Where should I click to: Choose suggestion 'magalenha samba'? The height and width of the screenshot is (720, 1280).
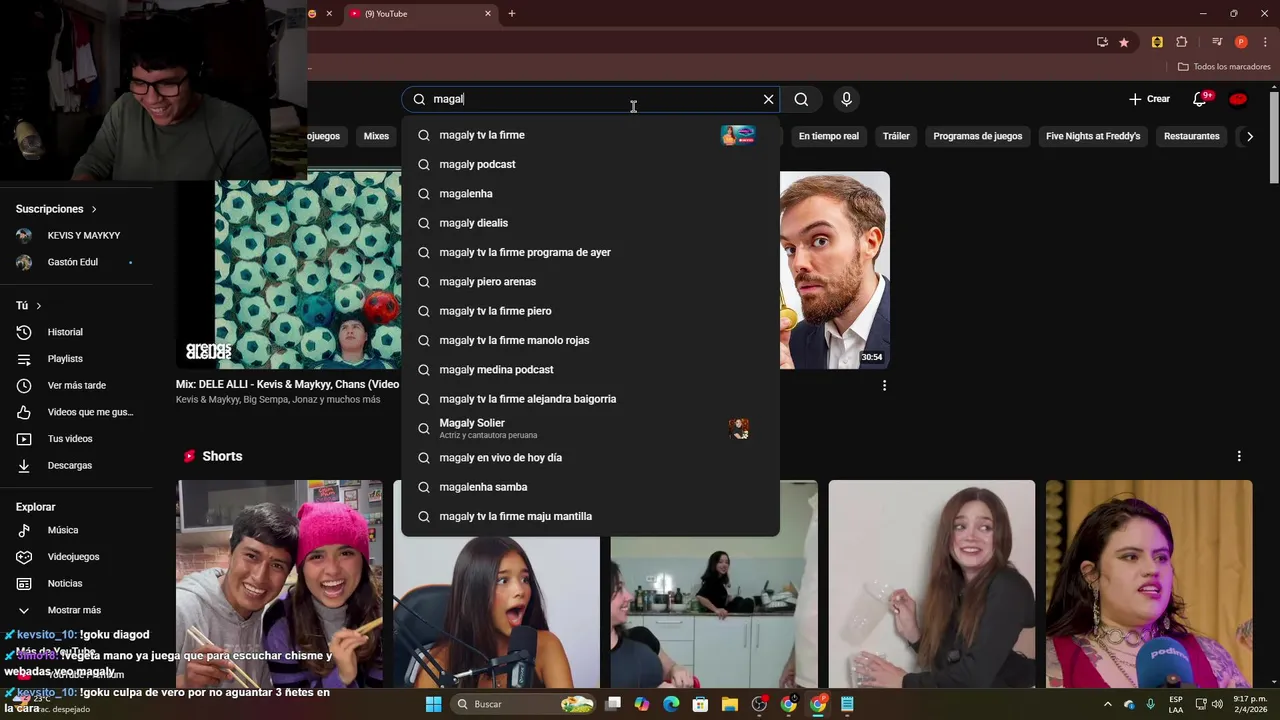pyautogui.click(x=590, y=487)
